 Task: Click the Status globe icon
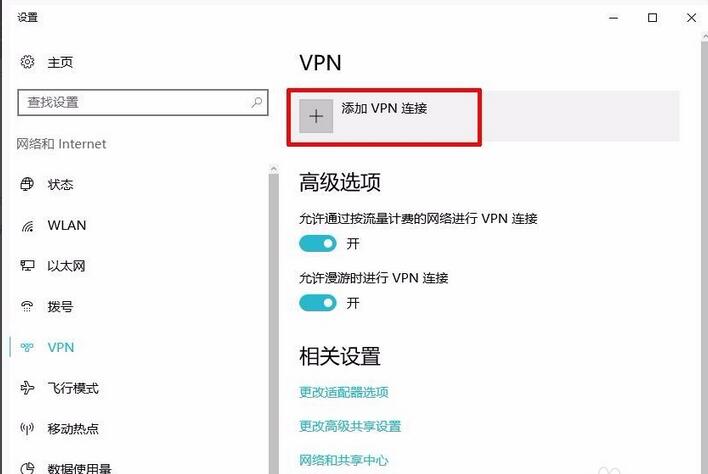tap(27, 184)
